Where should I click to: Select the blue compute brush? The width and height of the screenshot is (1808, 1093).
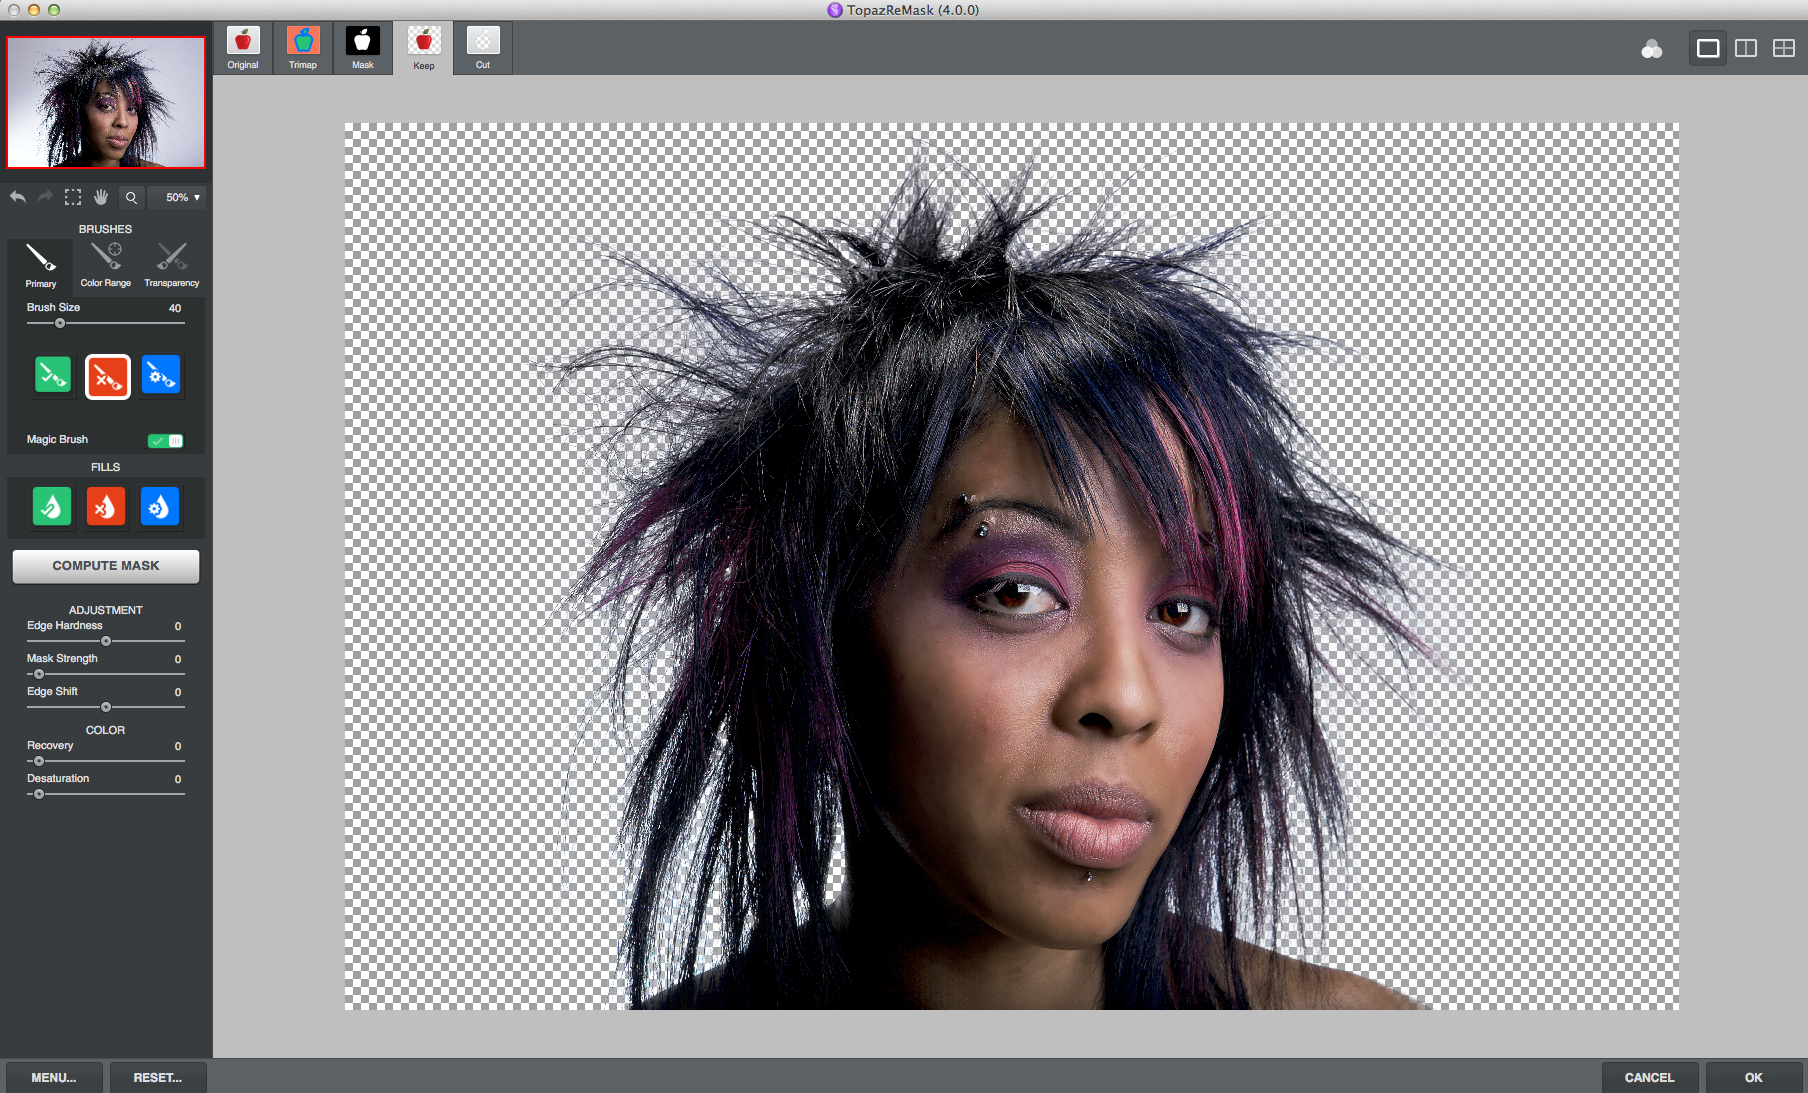click(x=161, y=376)
